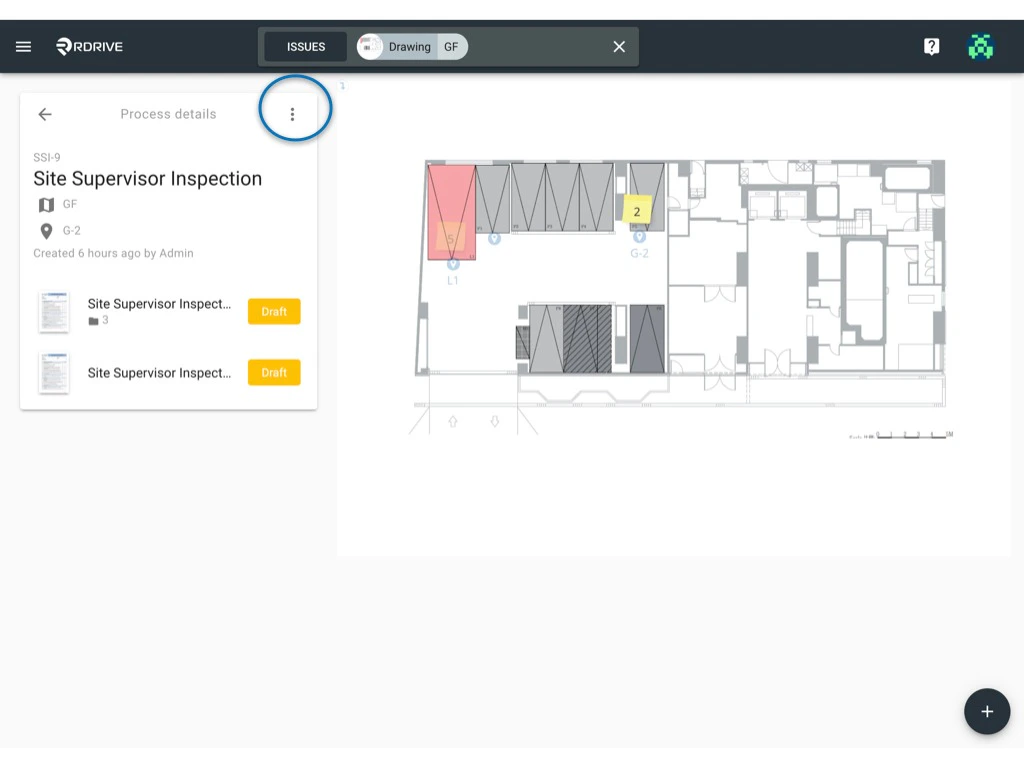Select the red highlighted area on the floor plan

coord(451,212)
